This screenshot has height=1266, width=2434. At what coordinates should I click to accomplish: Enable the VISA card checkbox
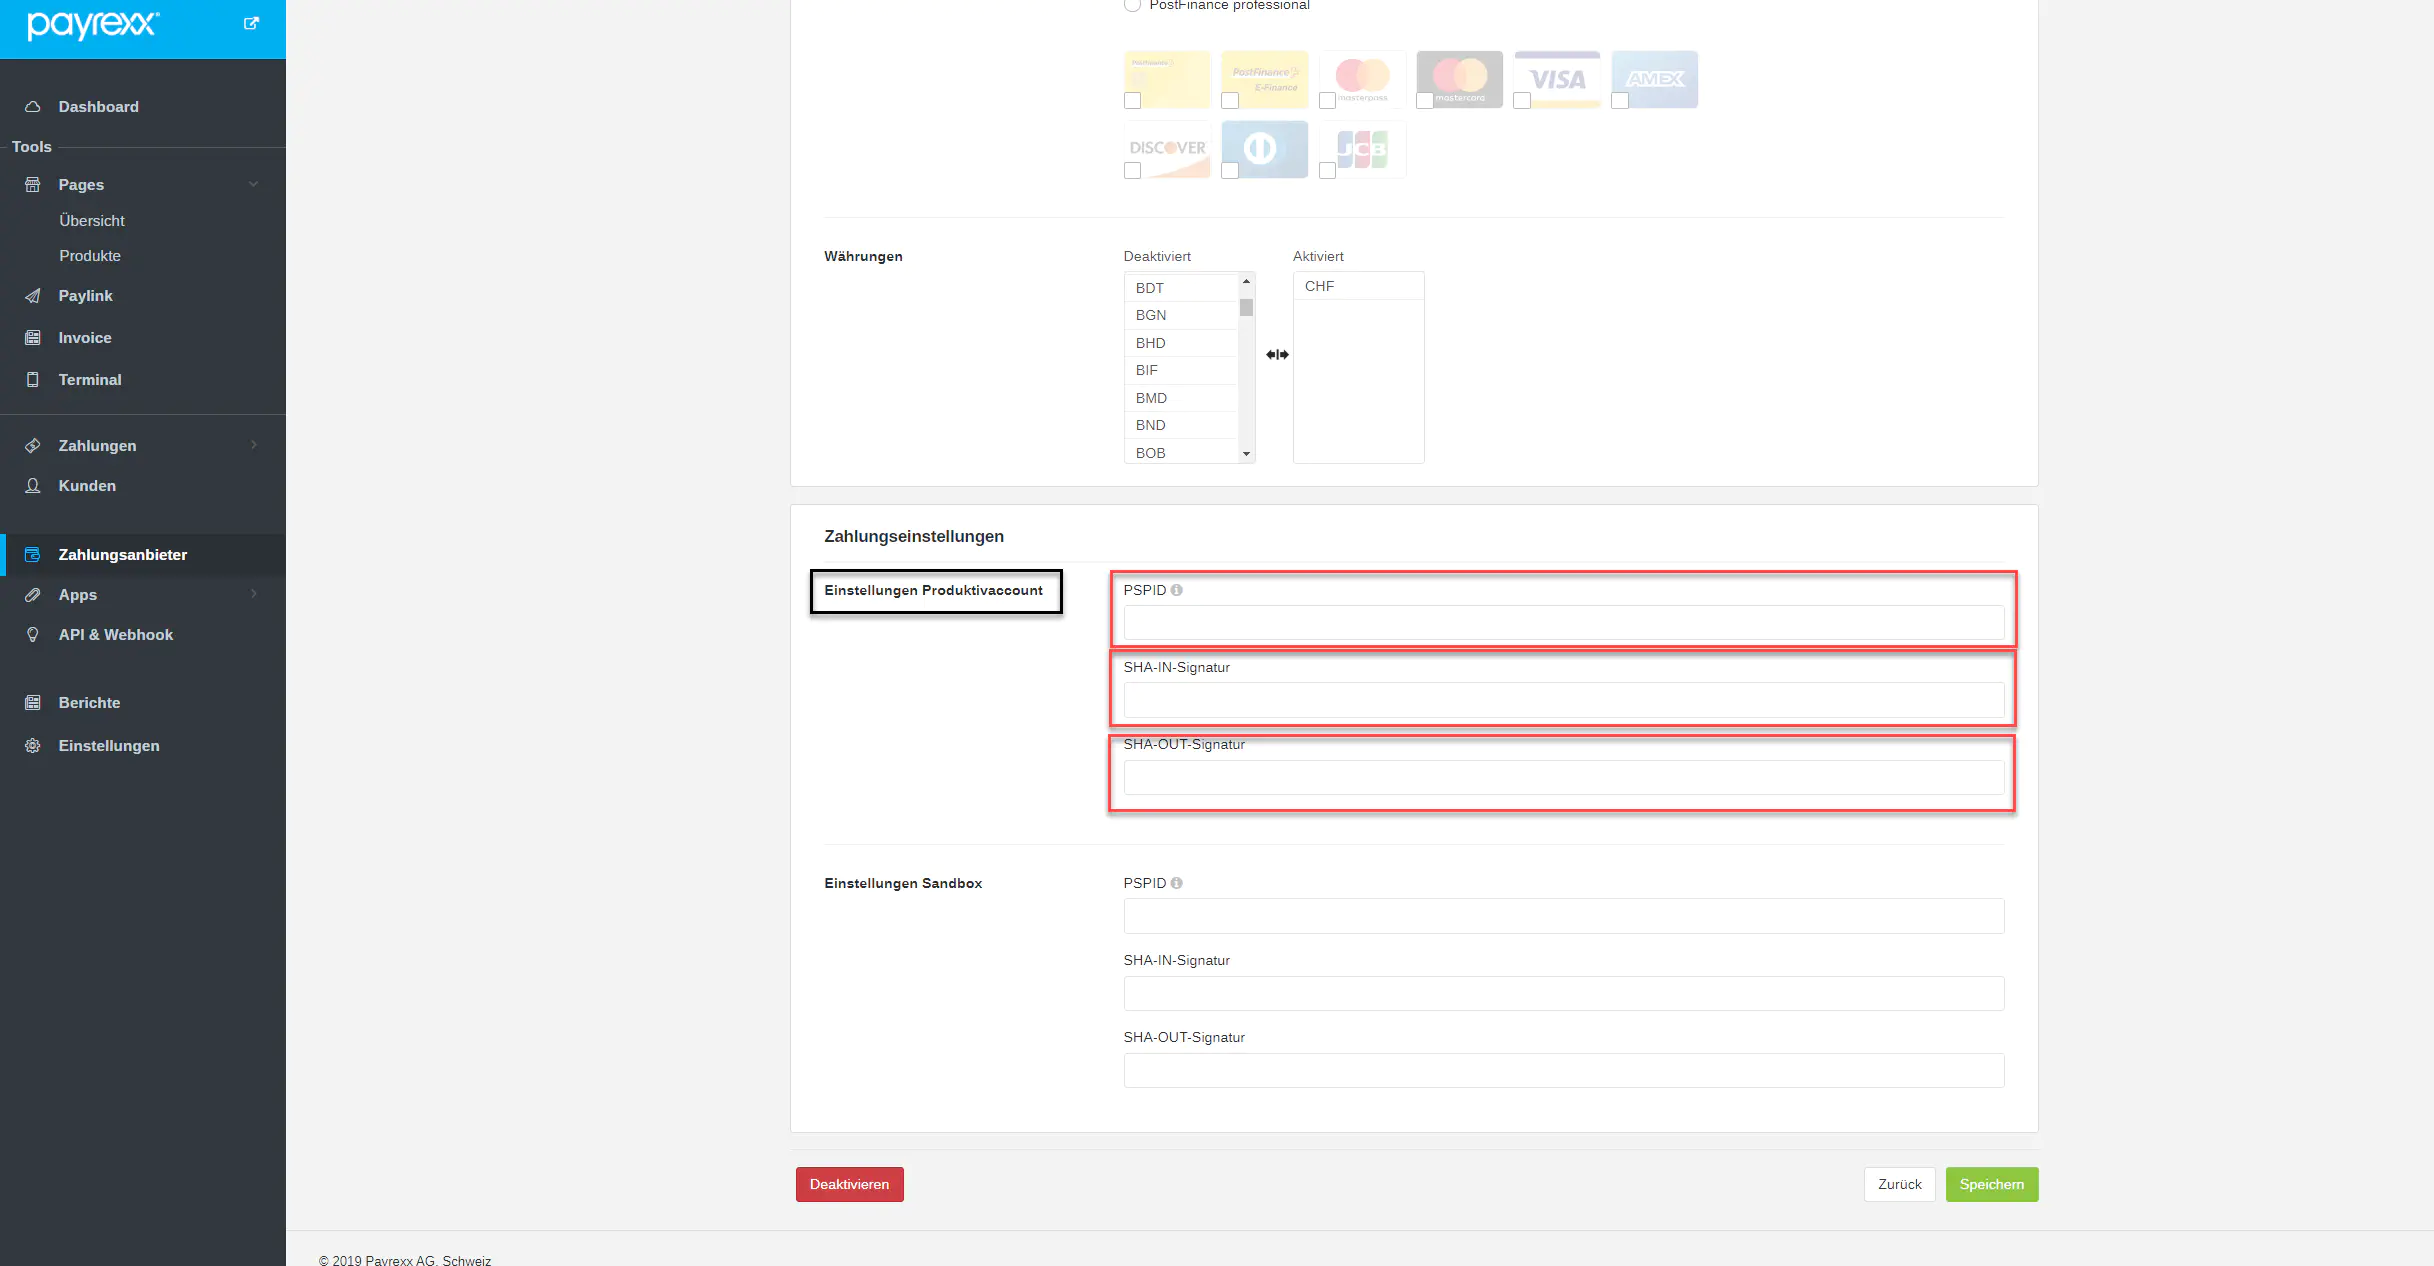1522,100
